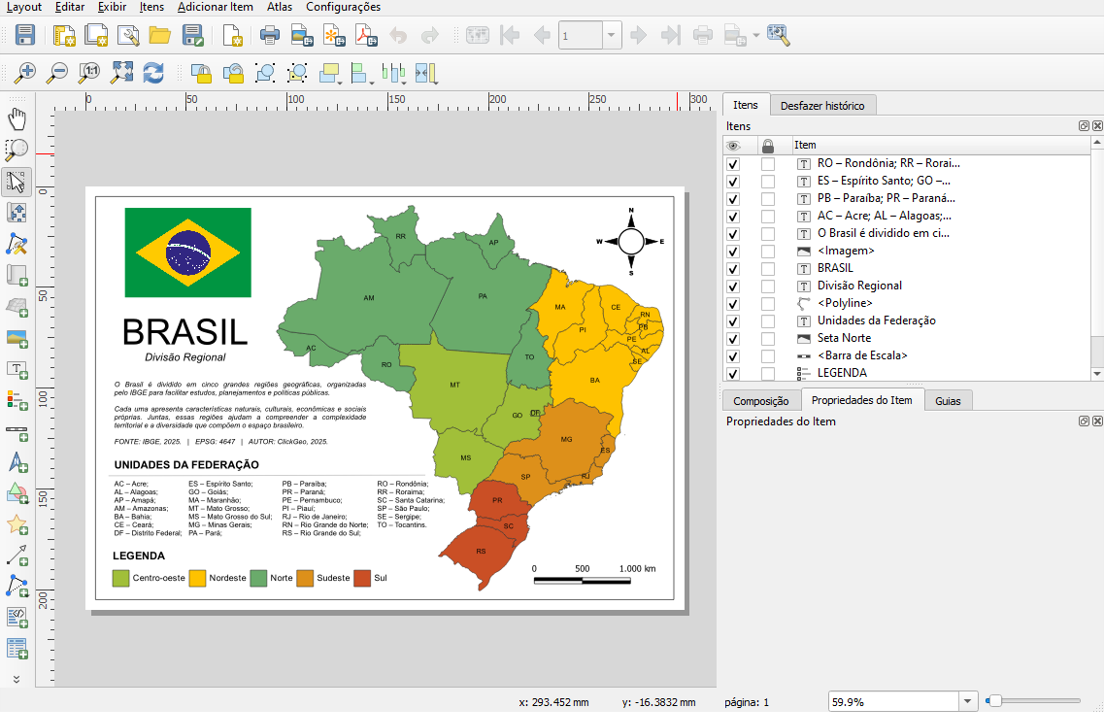Screen dimensions: 1104x712
Task: Click the Save Project icon
Action: (x=26, y=36)
